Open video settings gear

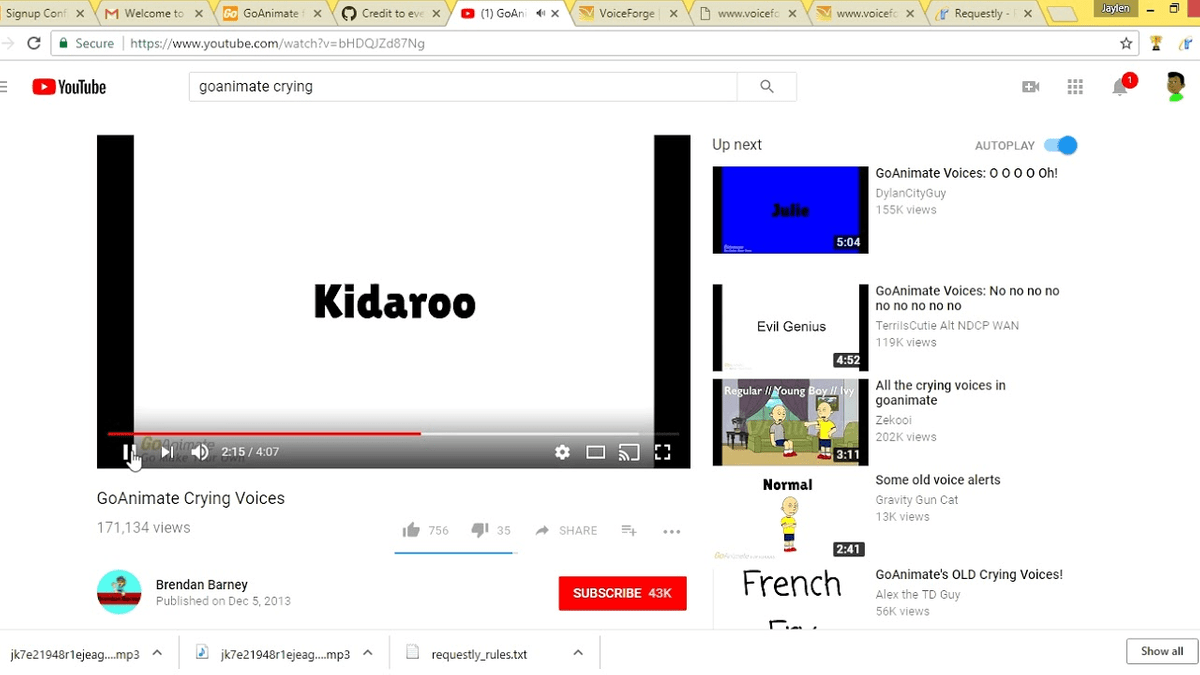point(562,452)
